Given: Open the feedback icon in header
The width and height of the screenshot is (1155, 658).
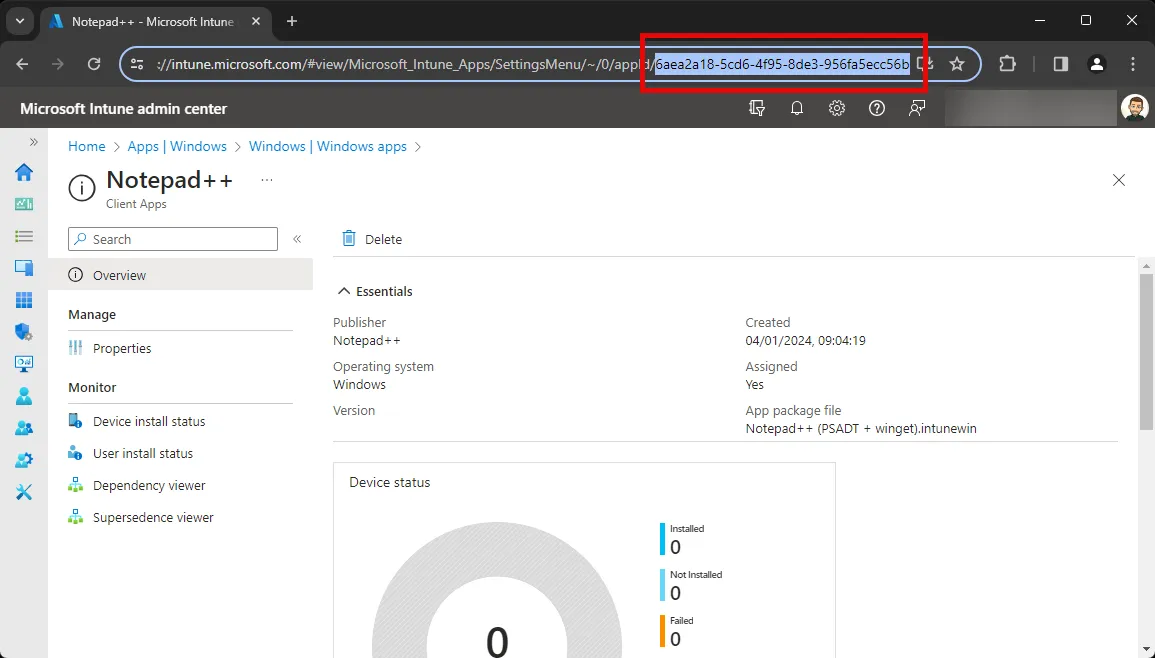Looking at the screenshot, I should (916, 108).
